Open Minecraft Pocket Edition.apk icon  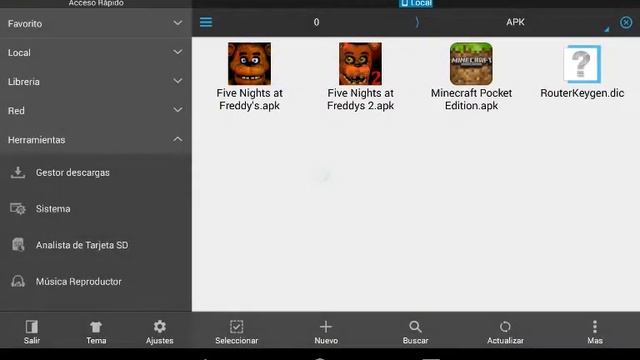click(x=471, y=64)
